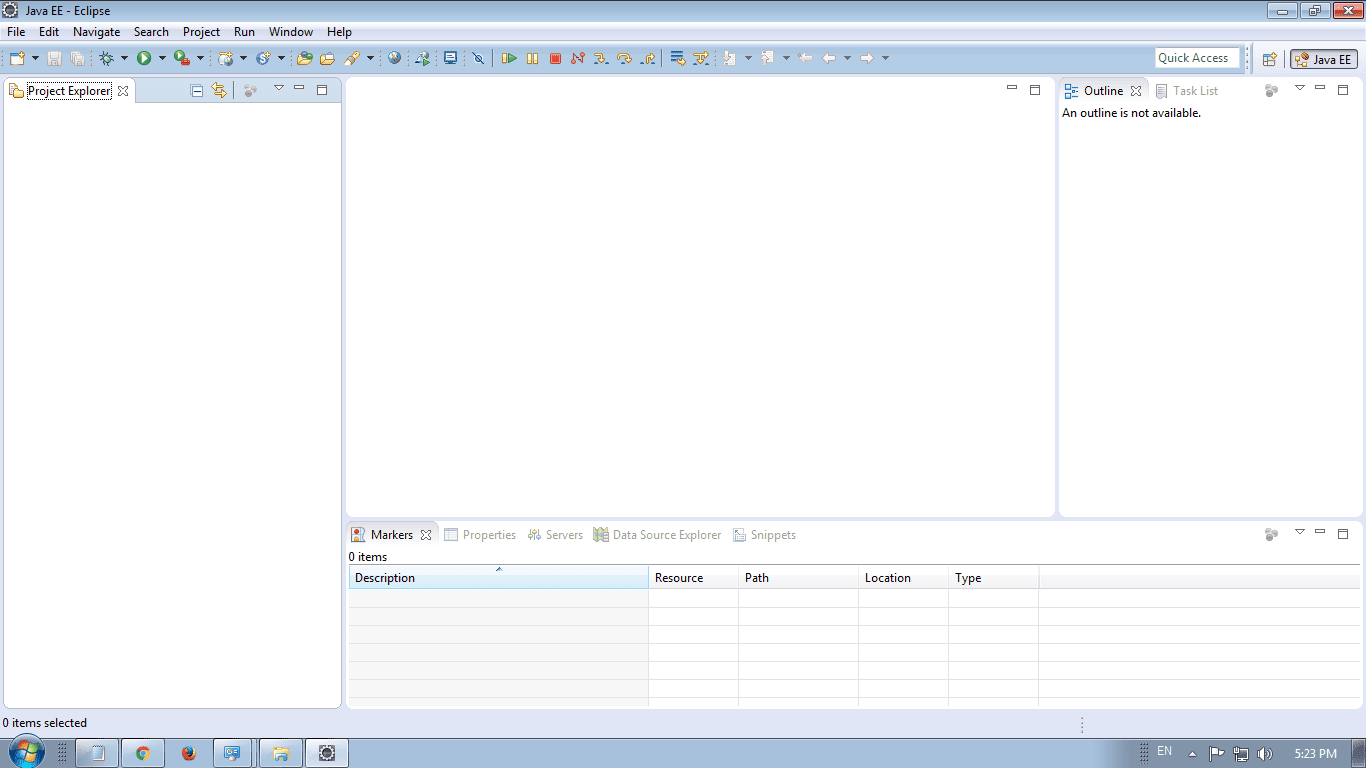The image size is (1366, 768).
Task: Click the Search flashlight toolbar icon
Action: [x=351, y=58]
